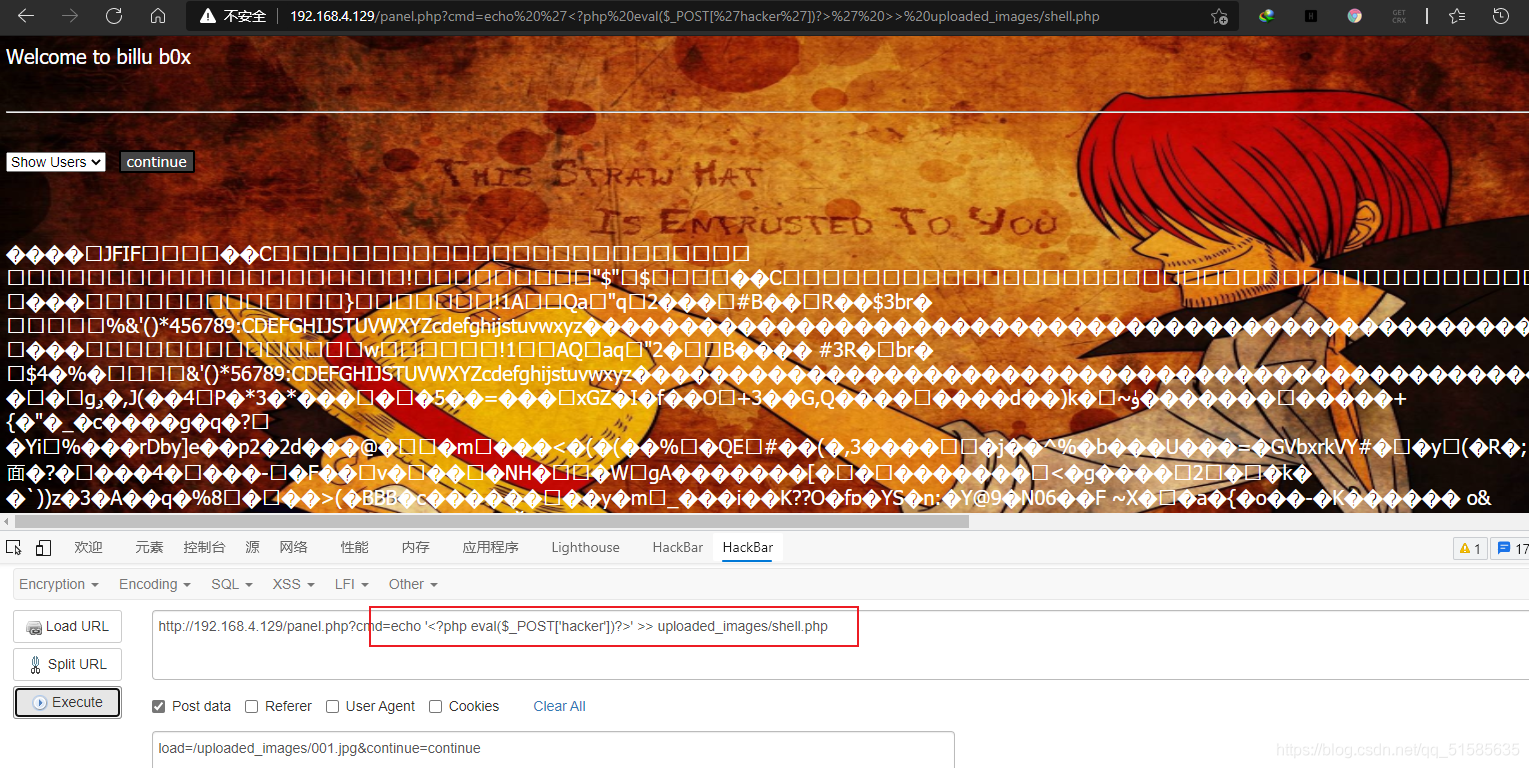Open the favorites list icon
1529x768 pixels.
click(1457, 16)
